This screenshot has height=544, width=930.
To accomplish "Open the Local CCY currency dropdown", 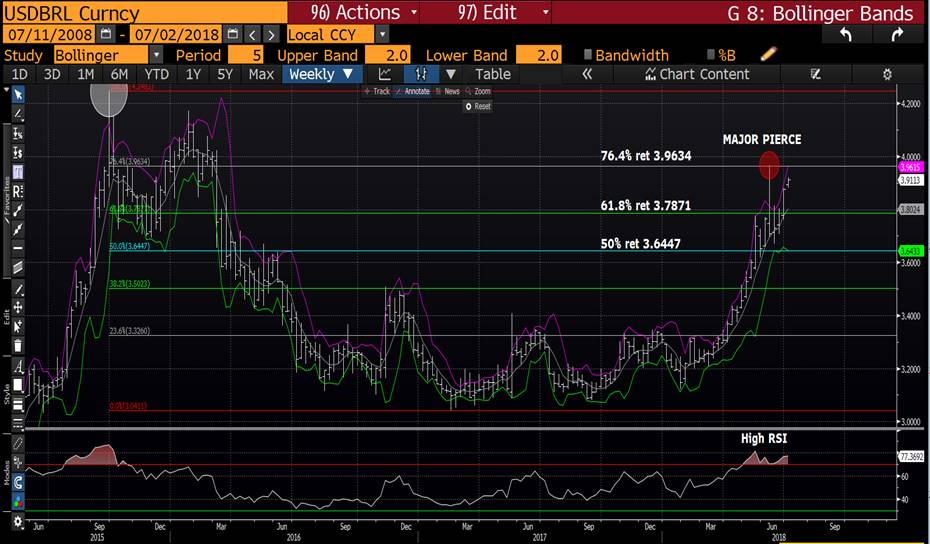I will (x=383, y=34).
